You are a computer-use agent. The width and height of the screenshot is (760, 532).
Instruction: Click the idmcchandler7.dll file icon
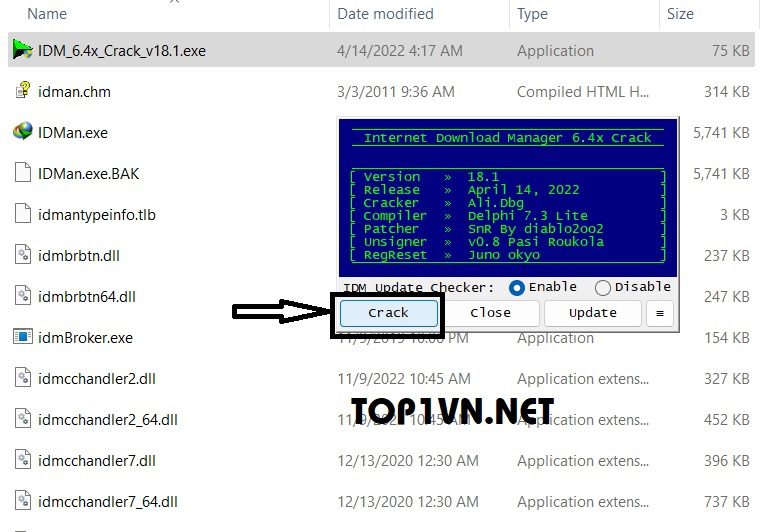coord(23,460)
